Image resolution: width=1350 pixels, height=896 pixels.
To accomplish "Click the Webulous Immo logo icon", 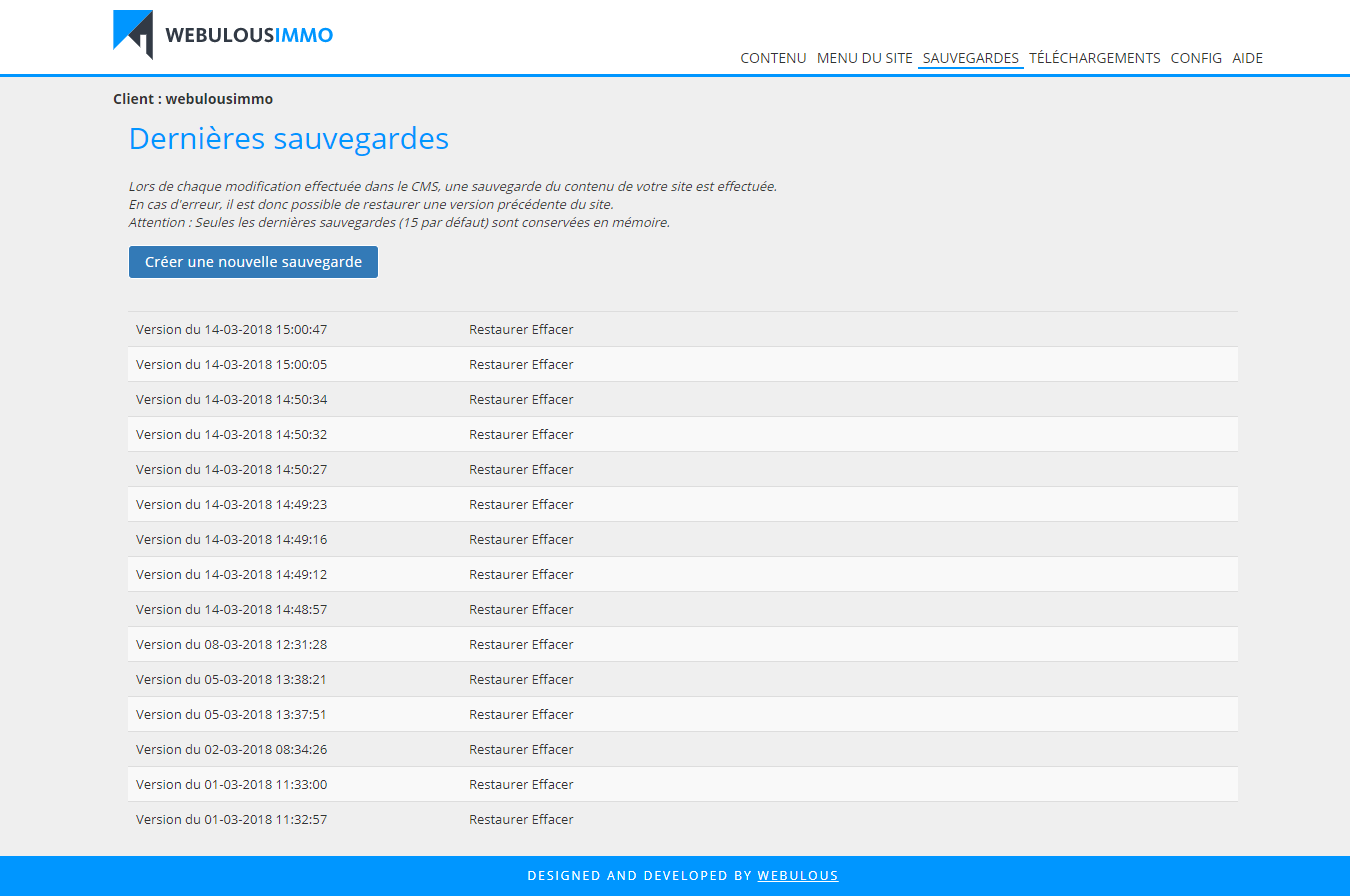I will click(133, 34).
